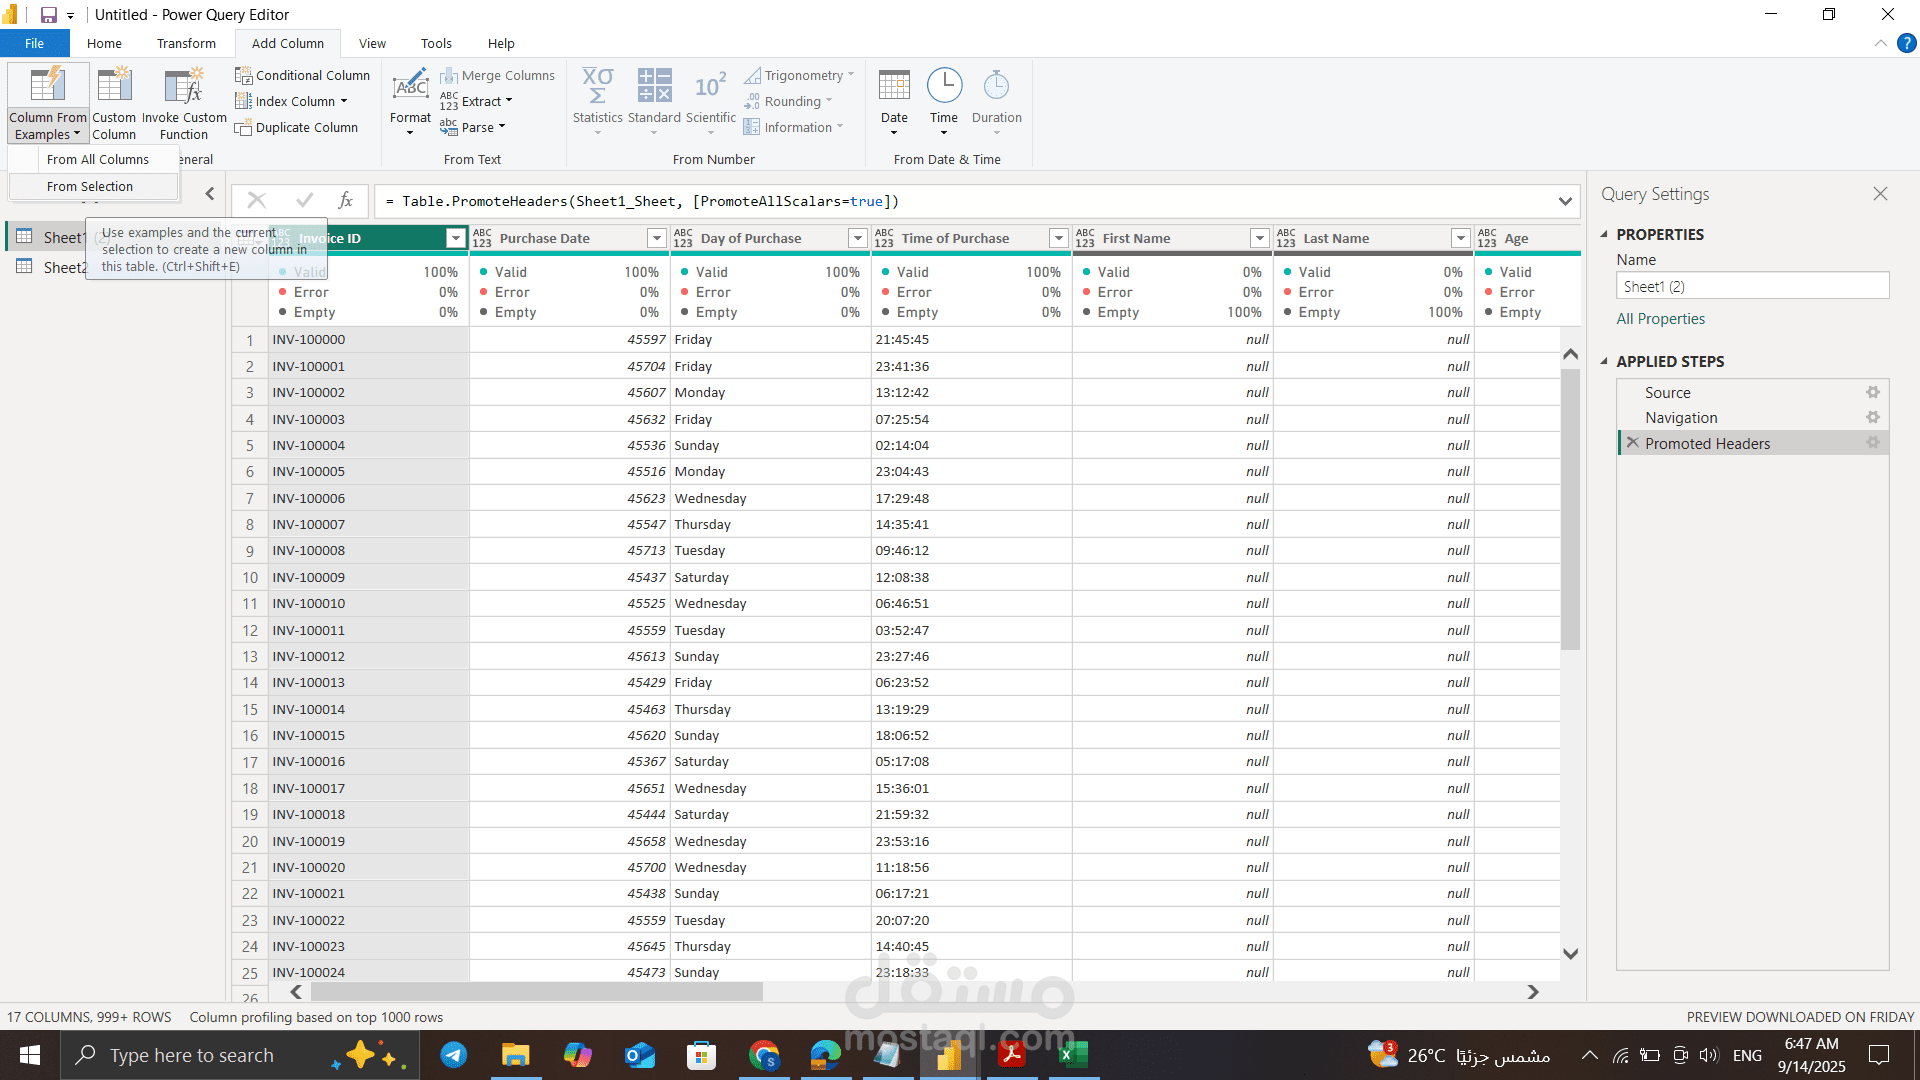The height and width of the screenshot is (1080, 1920).
Task: Click the horizontal scrollbar of the grid
Action: pyautogui.click(x=537, y=992)
